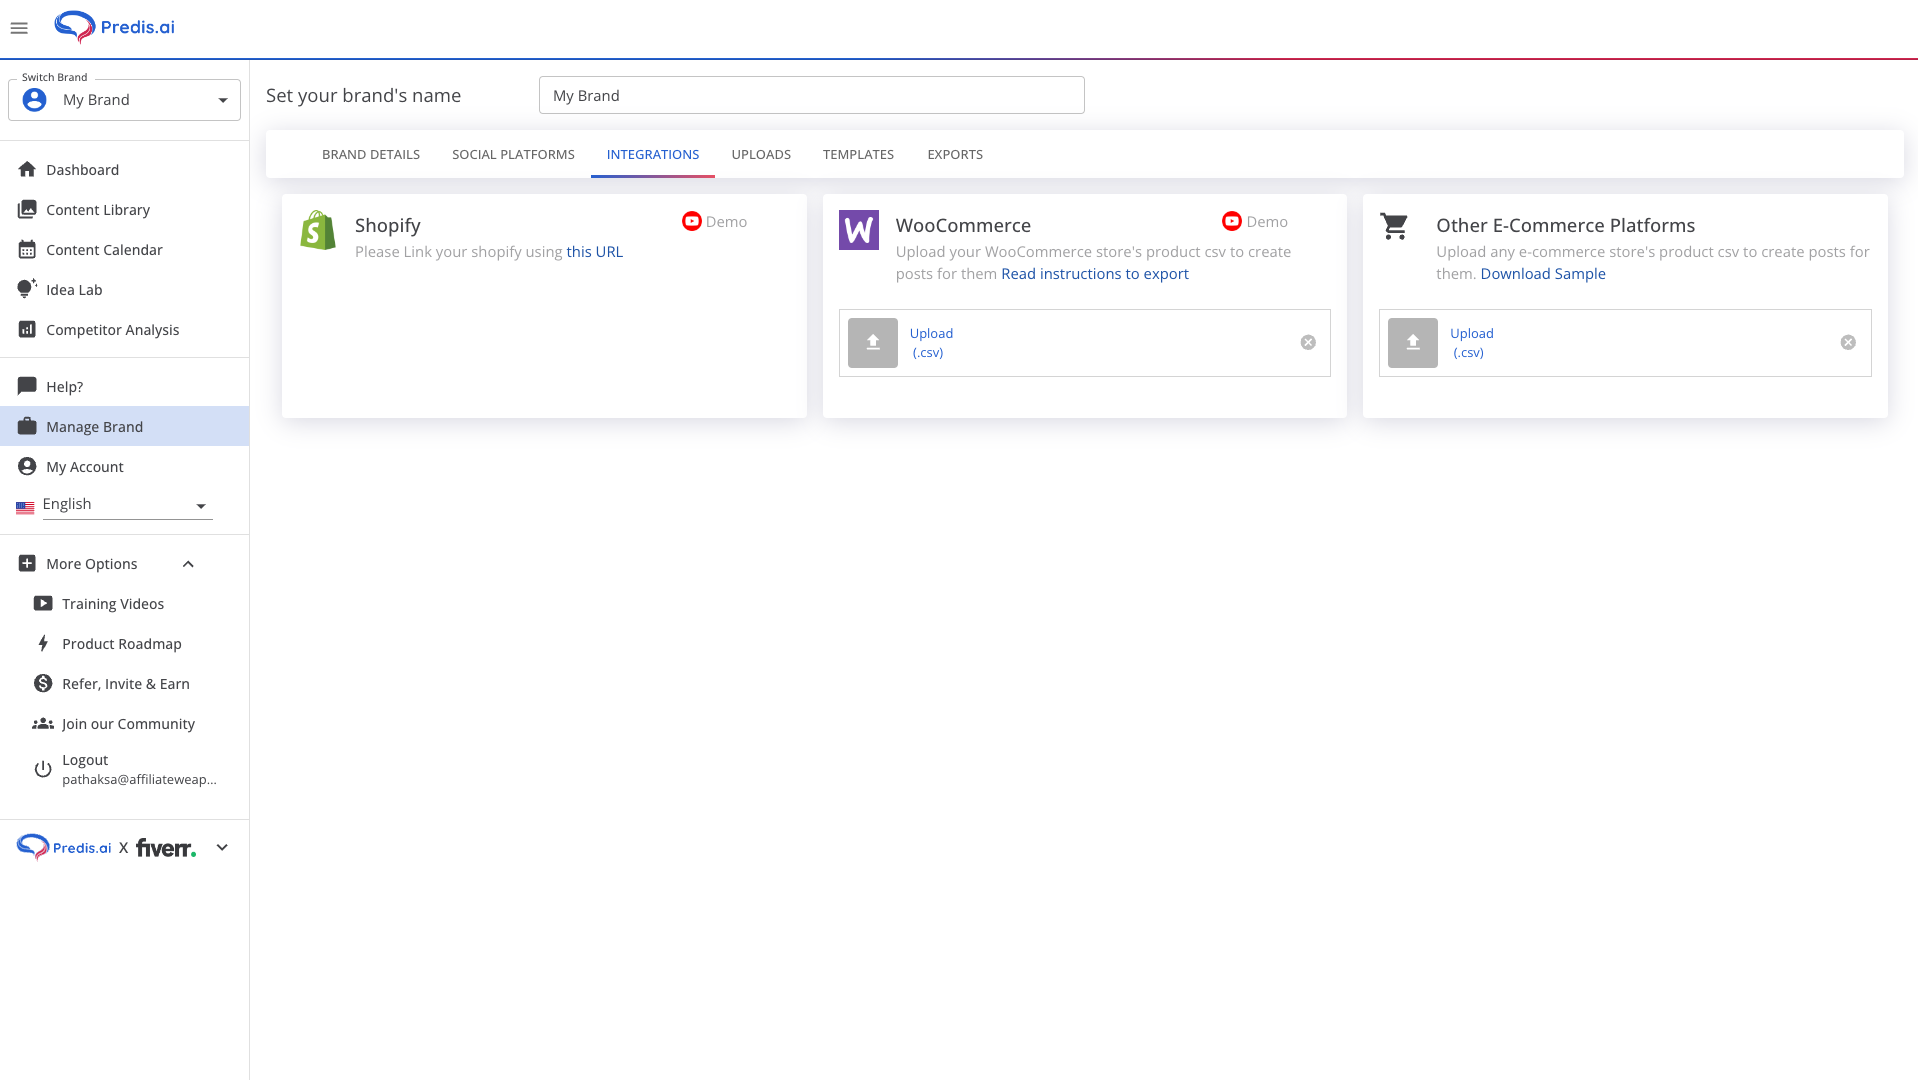Clear the Other E-Commerce upload field
Viewport: 1918px width, 1080px height.
1847,342
